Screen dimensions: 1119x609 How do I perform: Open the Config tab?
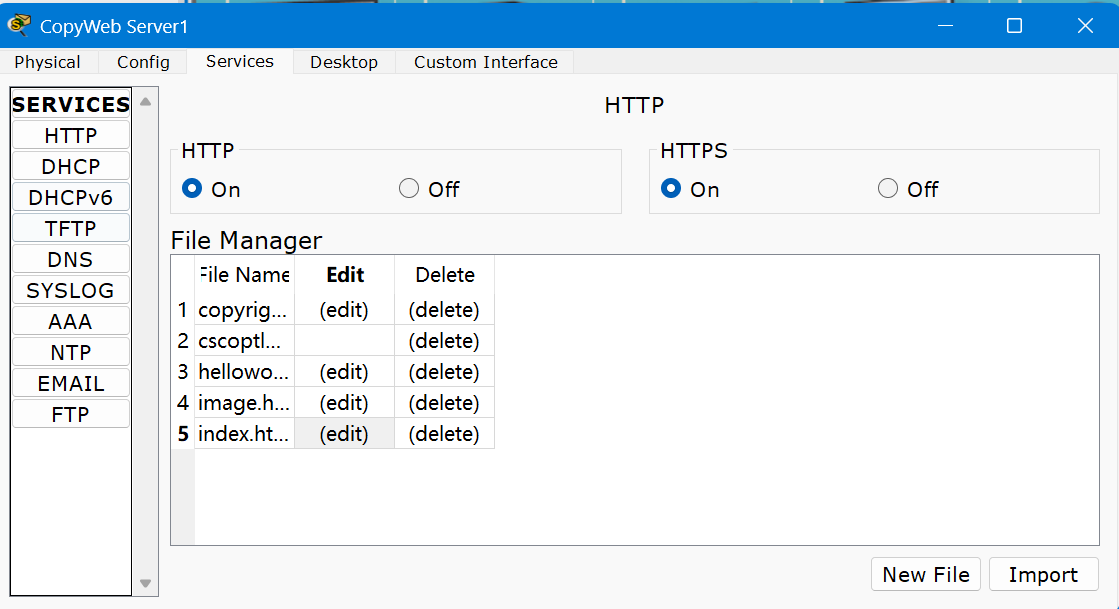click(143, 62)
